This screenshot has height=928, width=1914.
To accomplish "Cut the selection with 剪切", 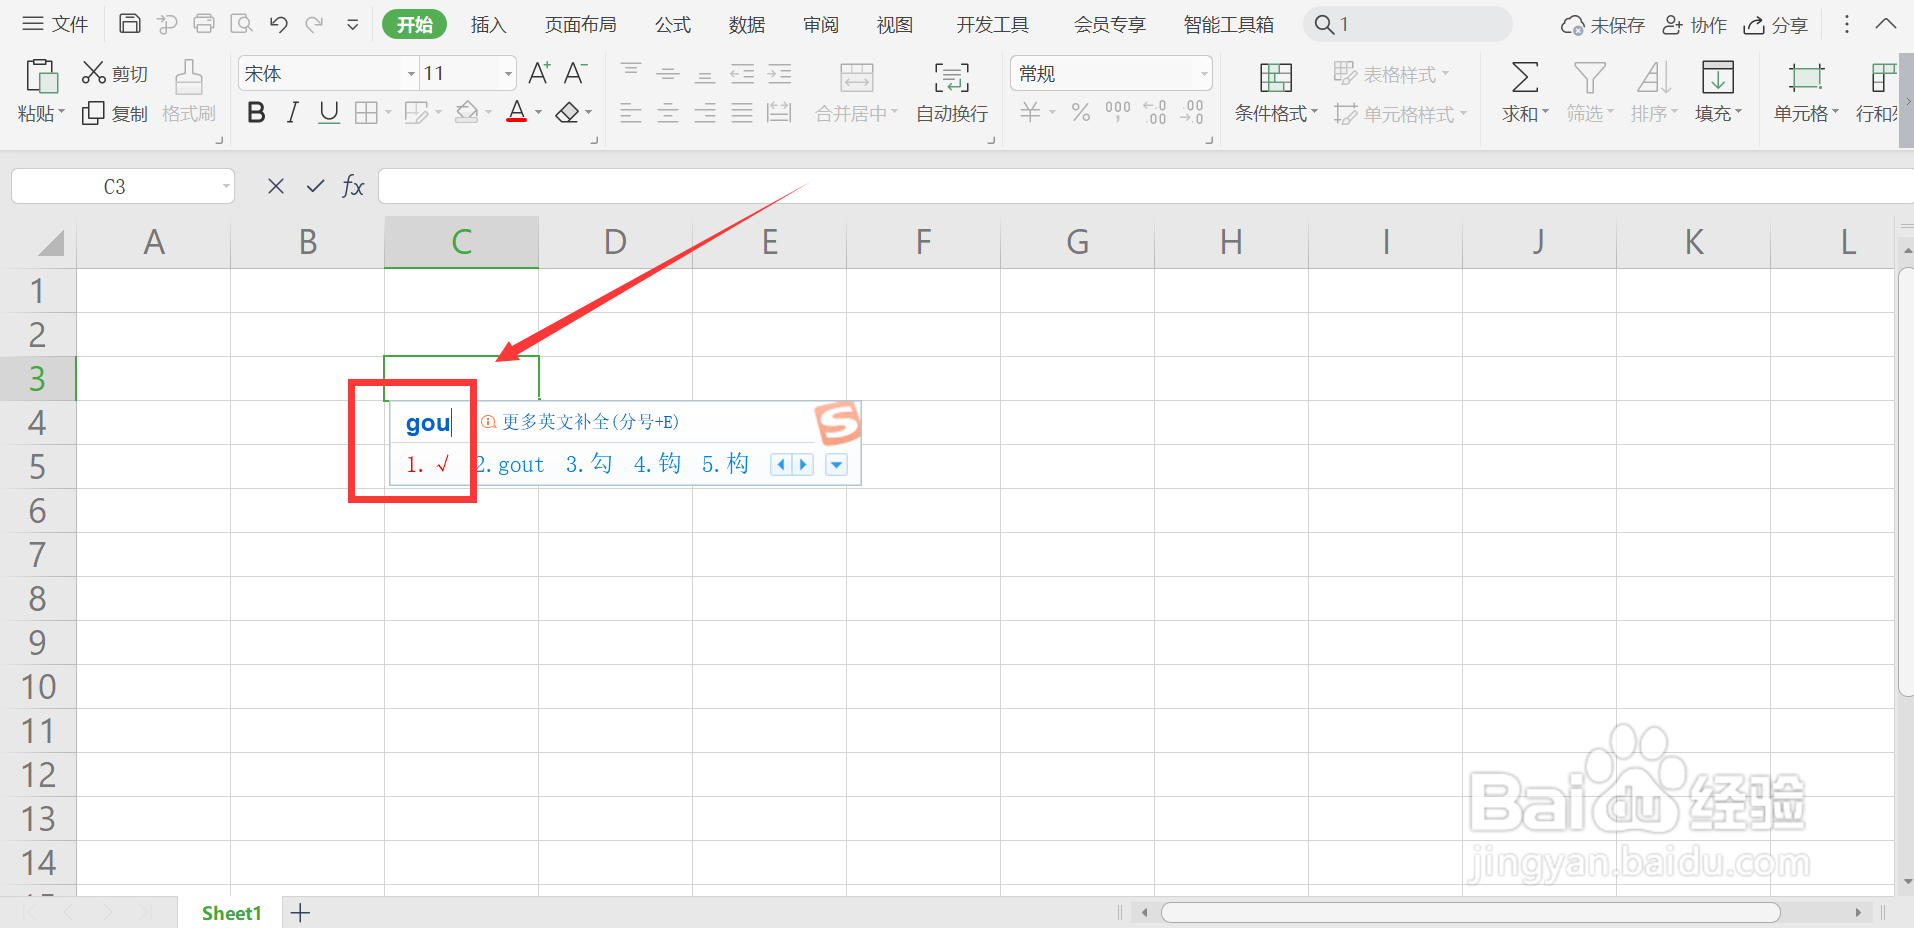I will (x=115, y=73).
